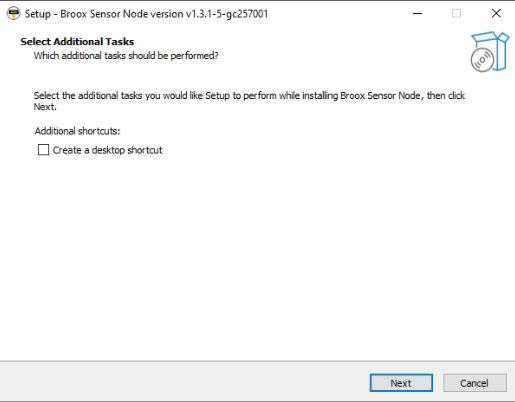The image size is (515, 402).
Task: Click the separator line above the footer
Action: [x=257, y=361]
